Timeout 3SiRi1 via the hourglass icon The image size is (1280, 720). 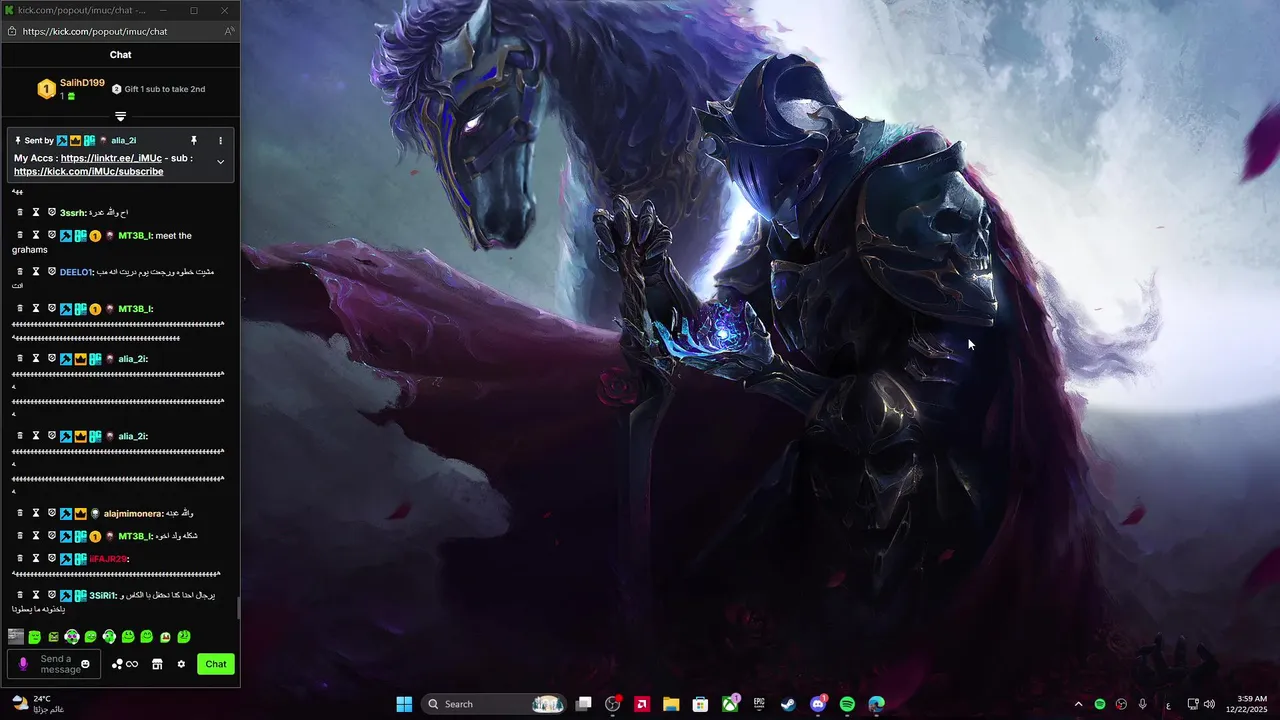36,595
